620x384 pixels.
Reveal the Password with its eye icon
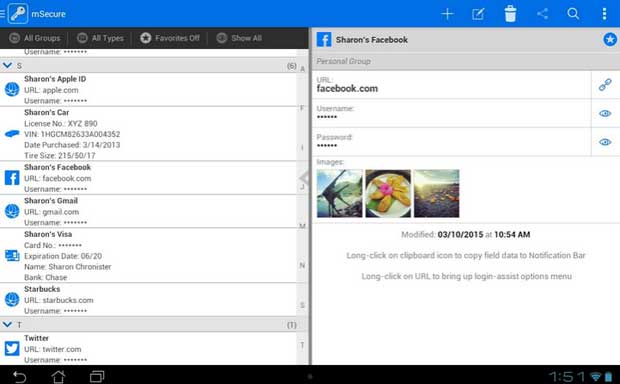coord(605,142)
